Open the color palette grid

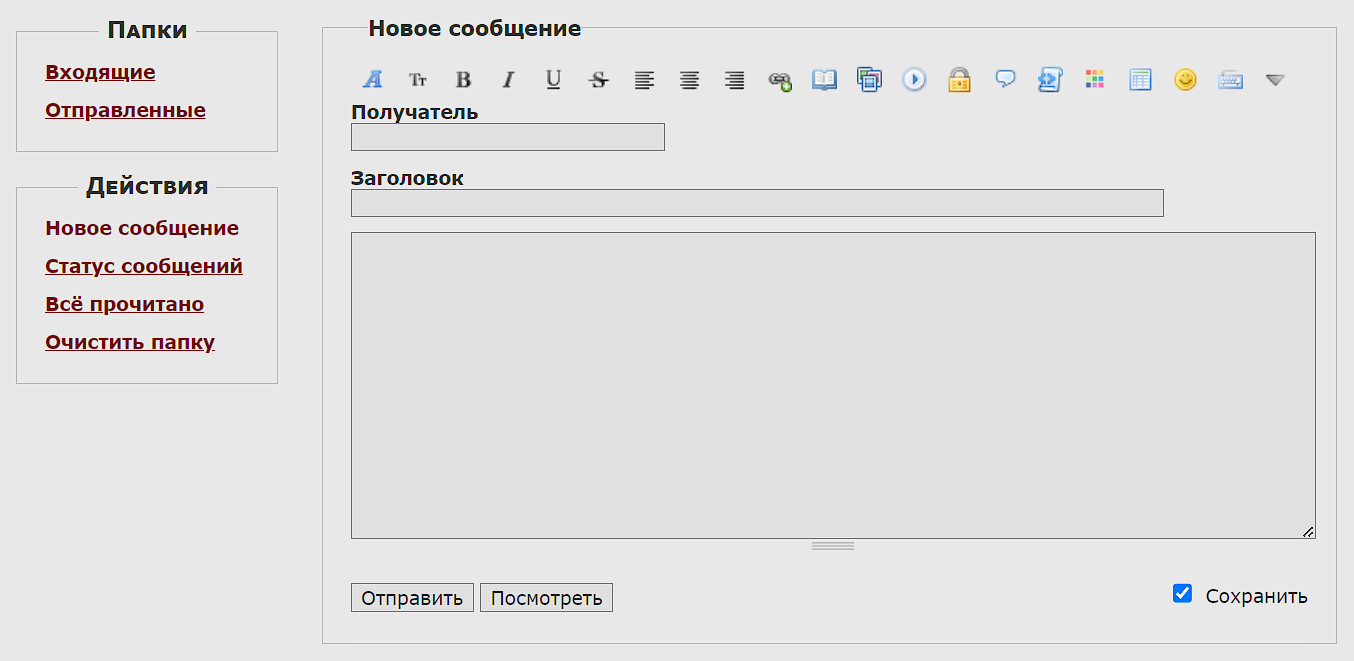point(1095,80)
